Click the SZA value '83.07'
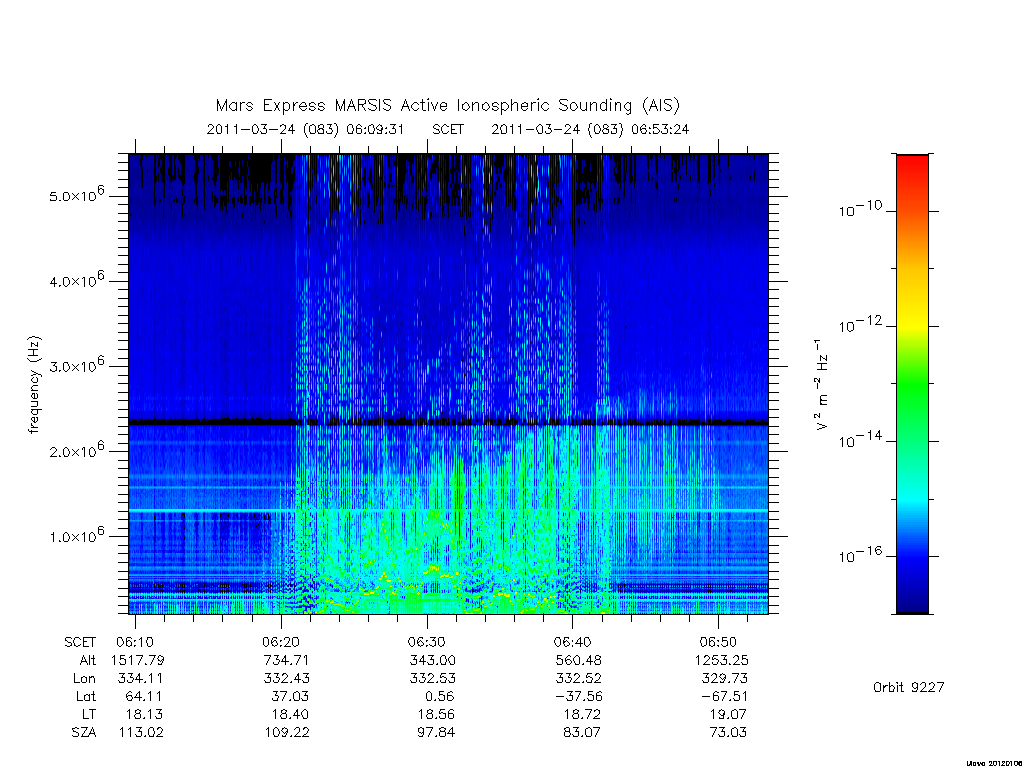Viewport: 1024px width, 768px height. point(582,733)
